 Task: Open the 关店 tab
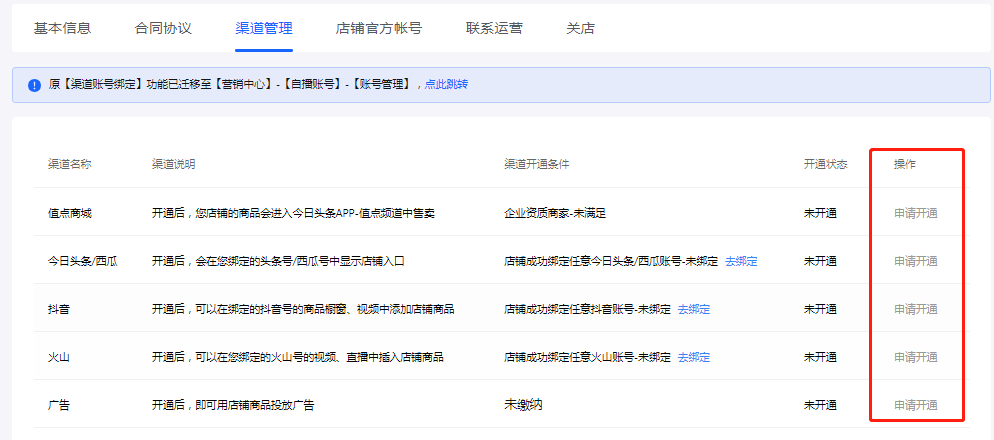580,28
